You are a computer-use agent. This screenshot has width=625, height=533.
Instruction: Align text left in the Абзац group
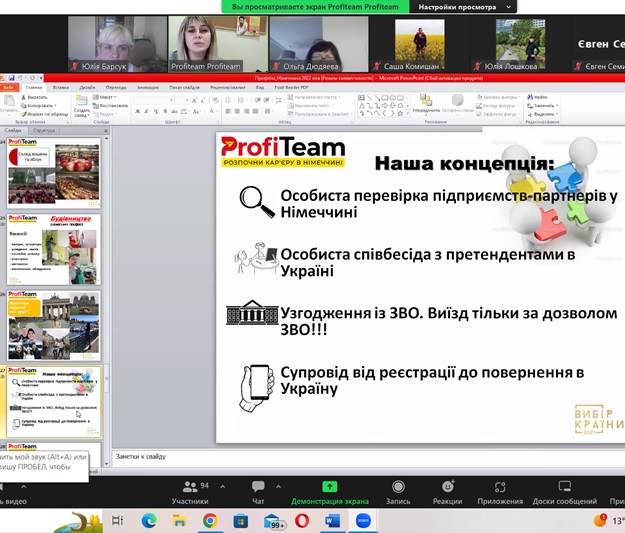pos(228,111)
